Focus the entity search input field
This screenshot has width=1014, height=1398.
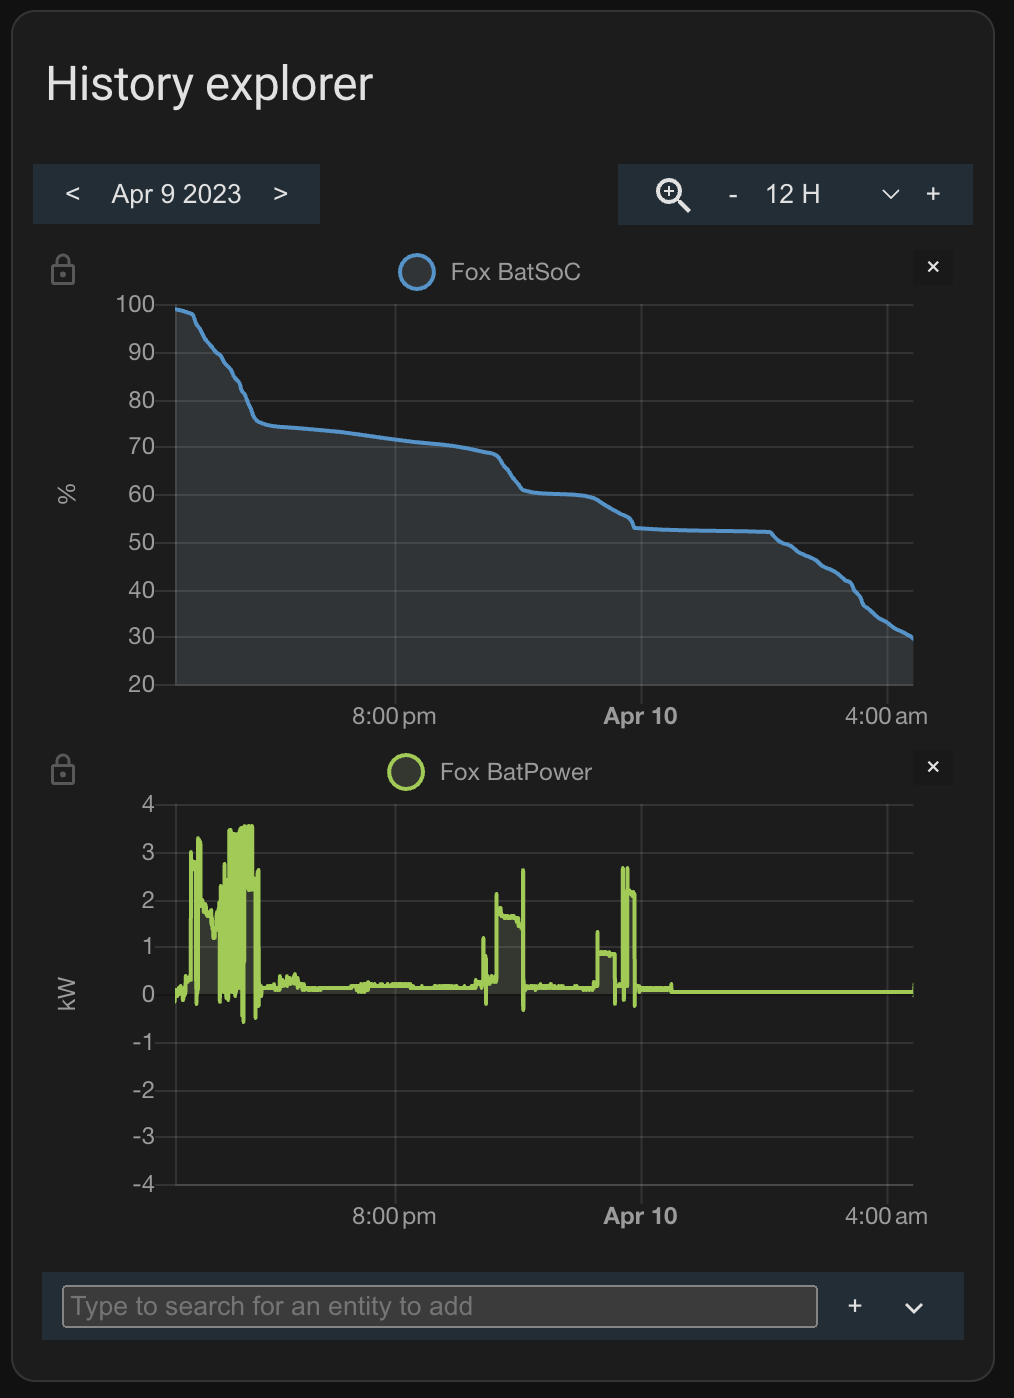(439, 1306)
